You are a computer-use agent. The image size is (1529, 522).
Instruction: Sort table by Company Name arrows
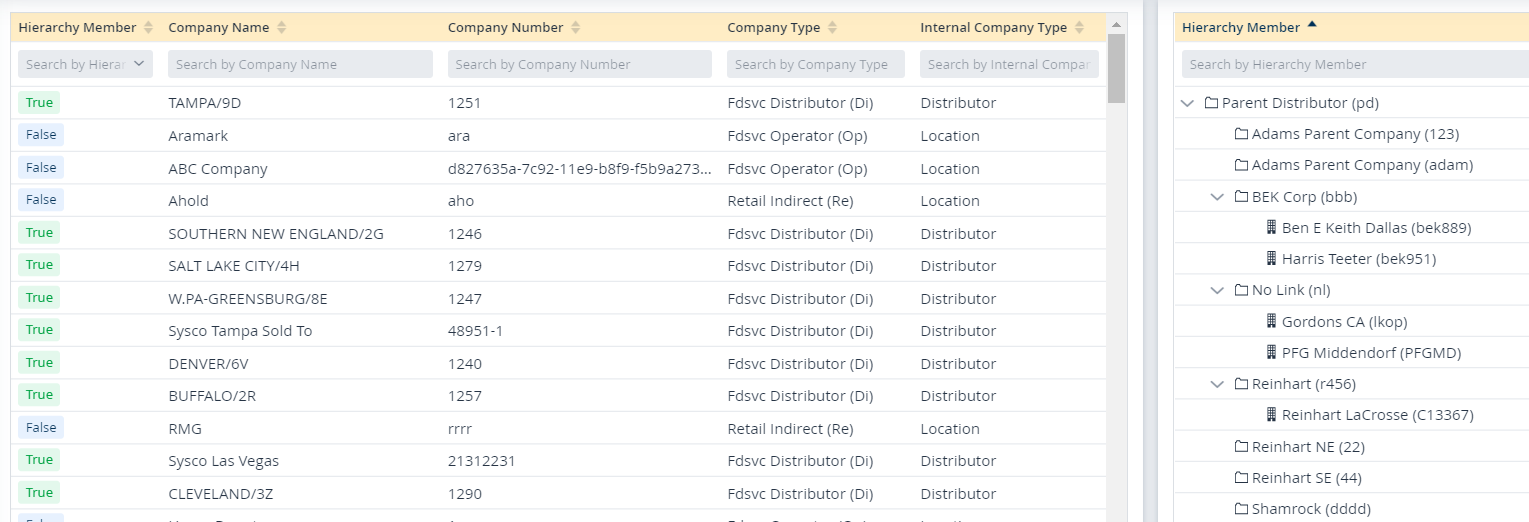click(x=281, y=28)
